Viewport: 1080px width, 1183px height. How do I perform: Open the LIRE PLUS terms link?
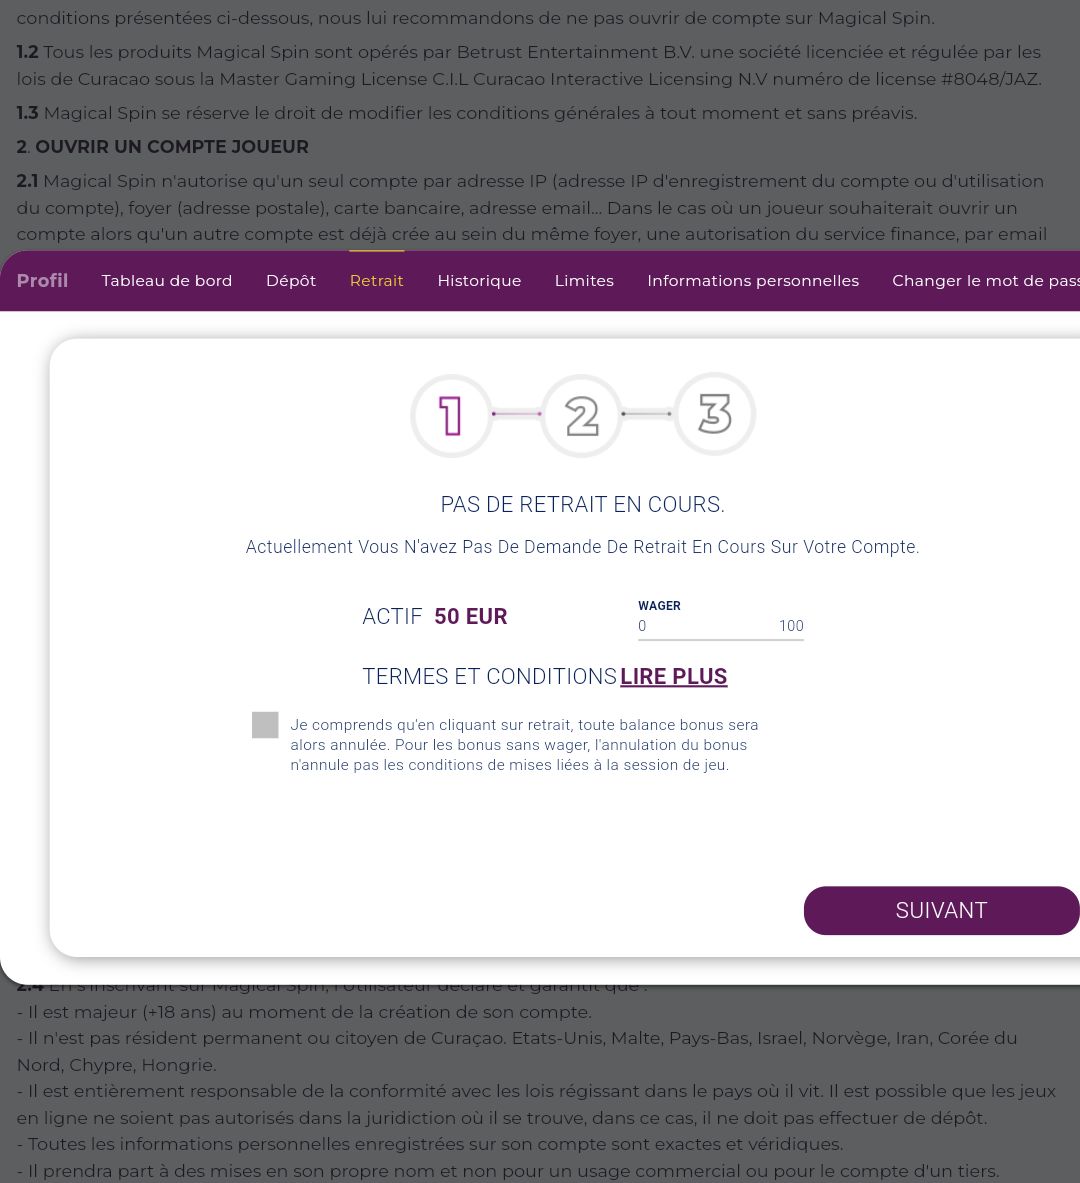tap(673, 677)
